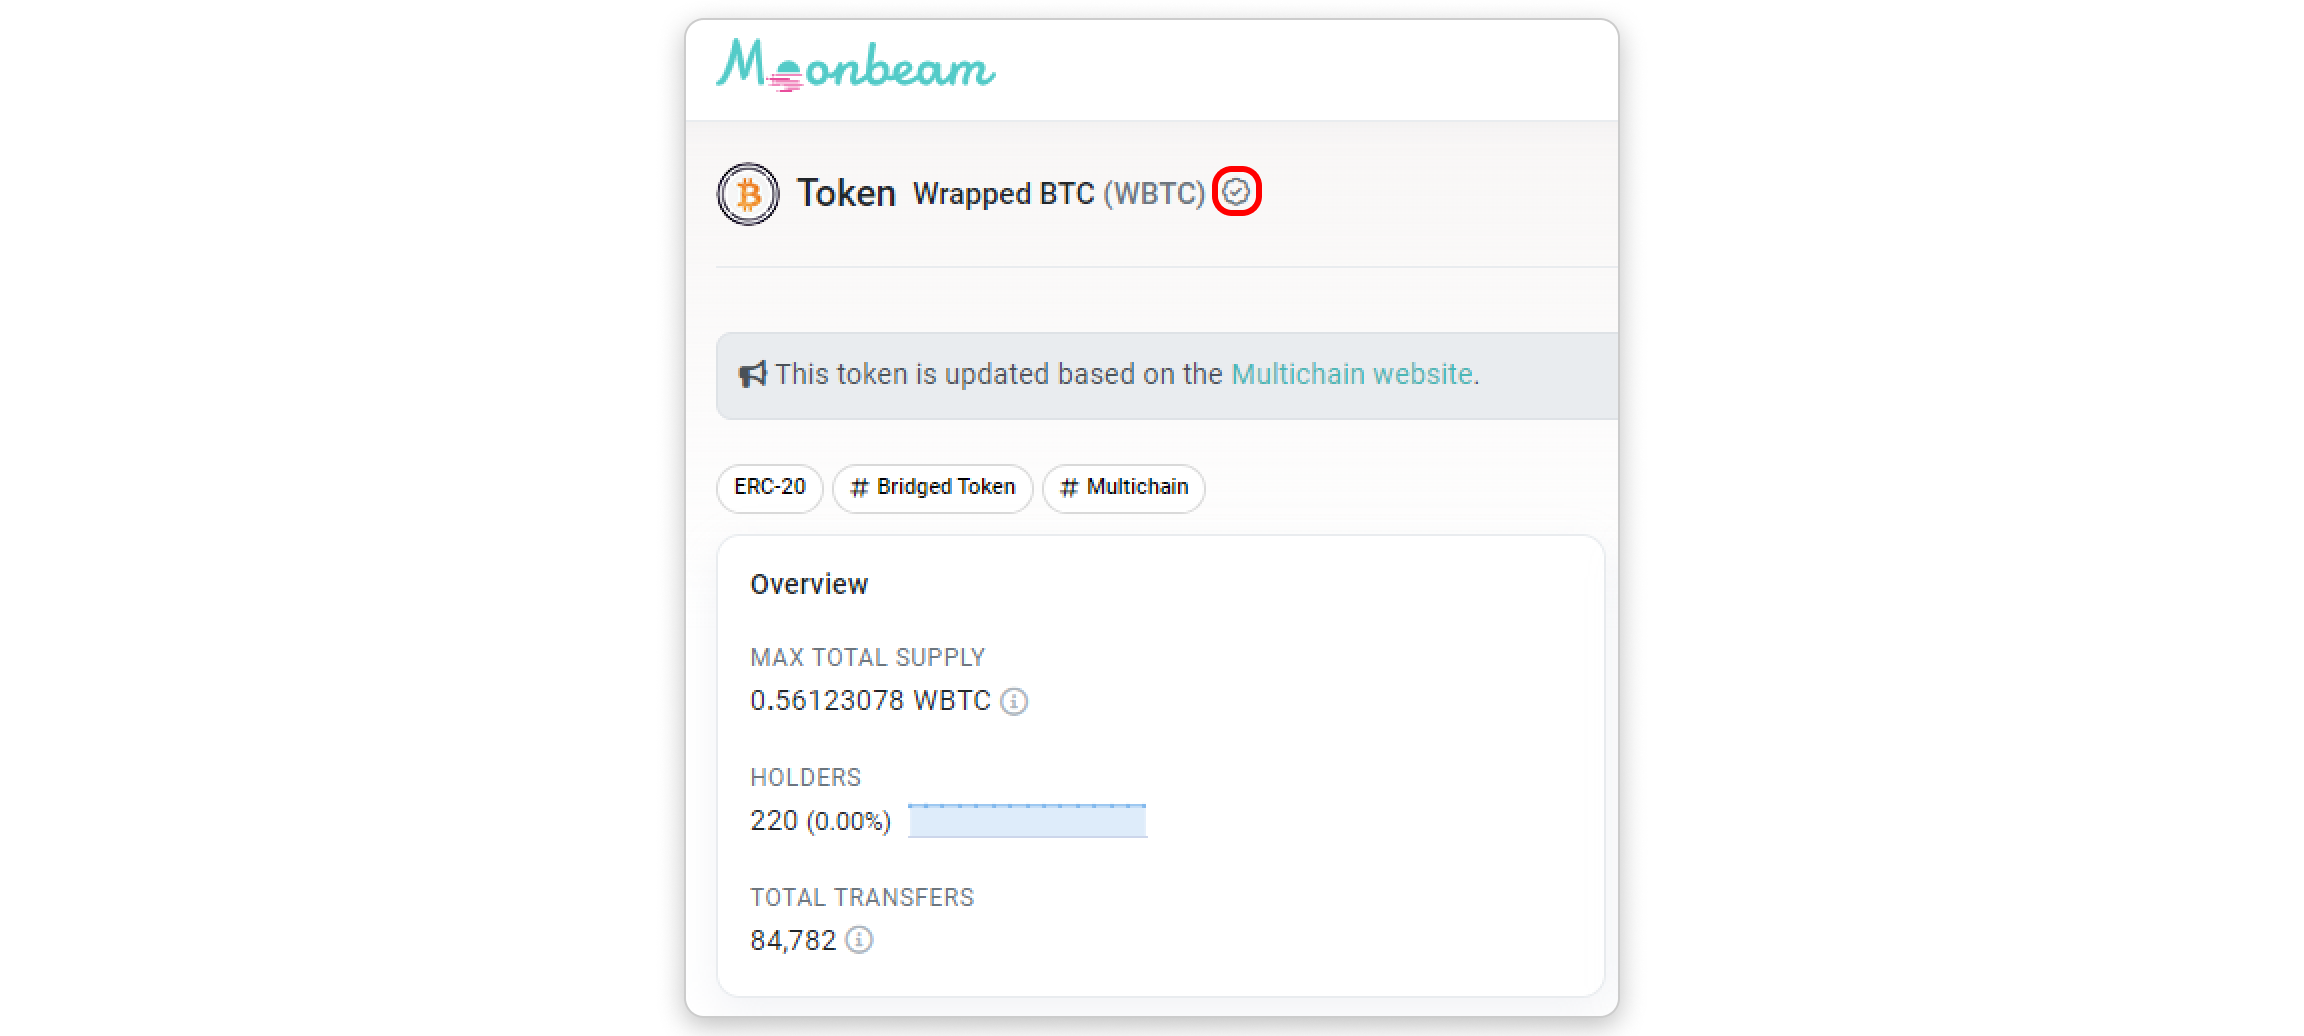Click info icon beside total transfers count
This screenshot has height=1036, width=2304.
tap(859, 940)
